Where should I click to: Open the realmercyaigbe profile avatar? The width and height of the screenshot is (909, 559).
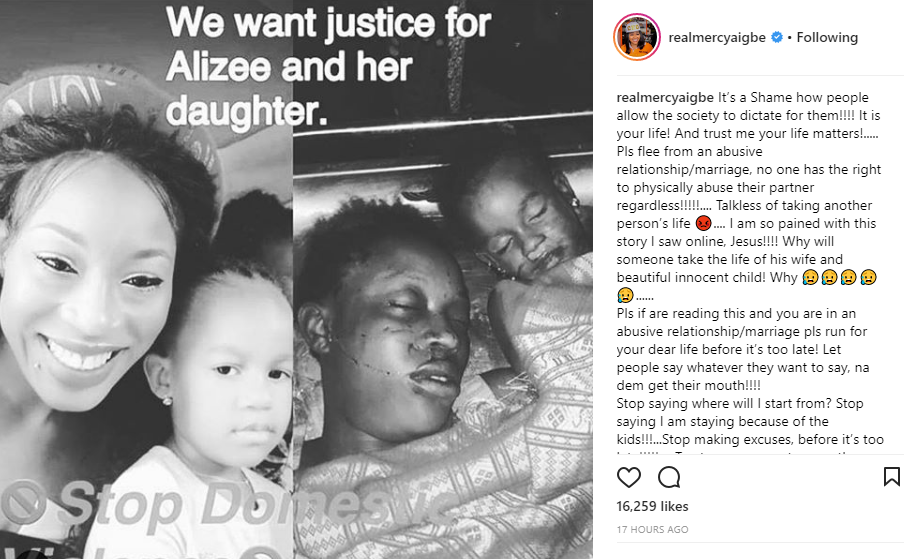(637, 37)
